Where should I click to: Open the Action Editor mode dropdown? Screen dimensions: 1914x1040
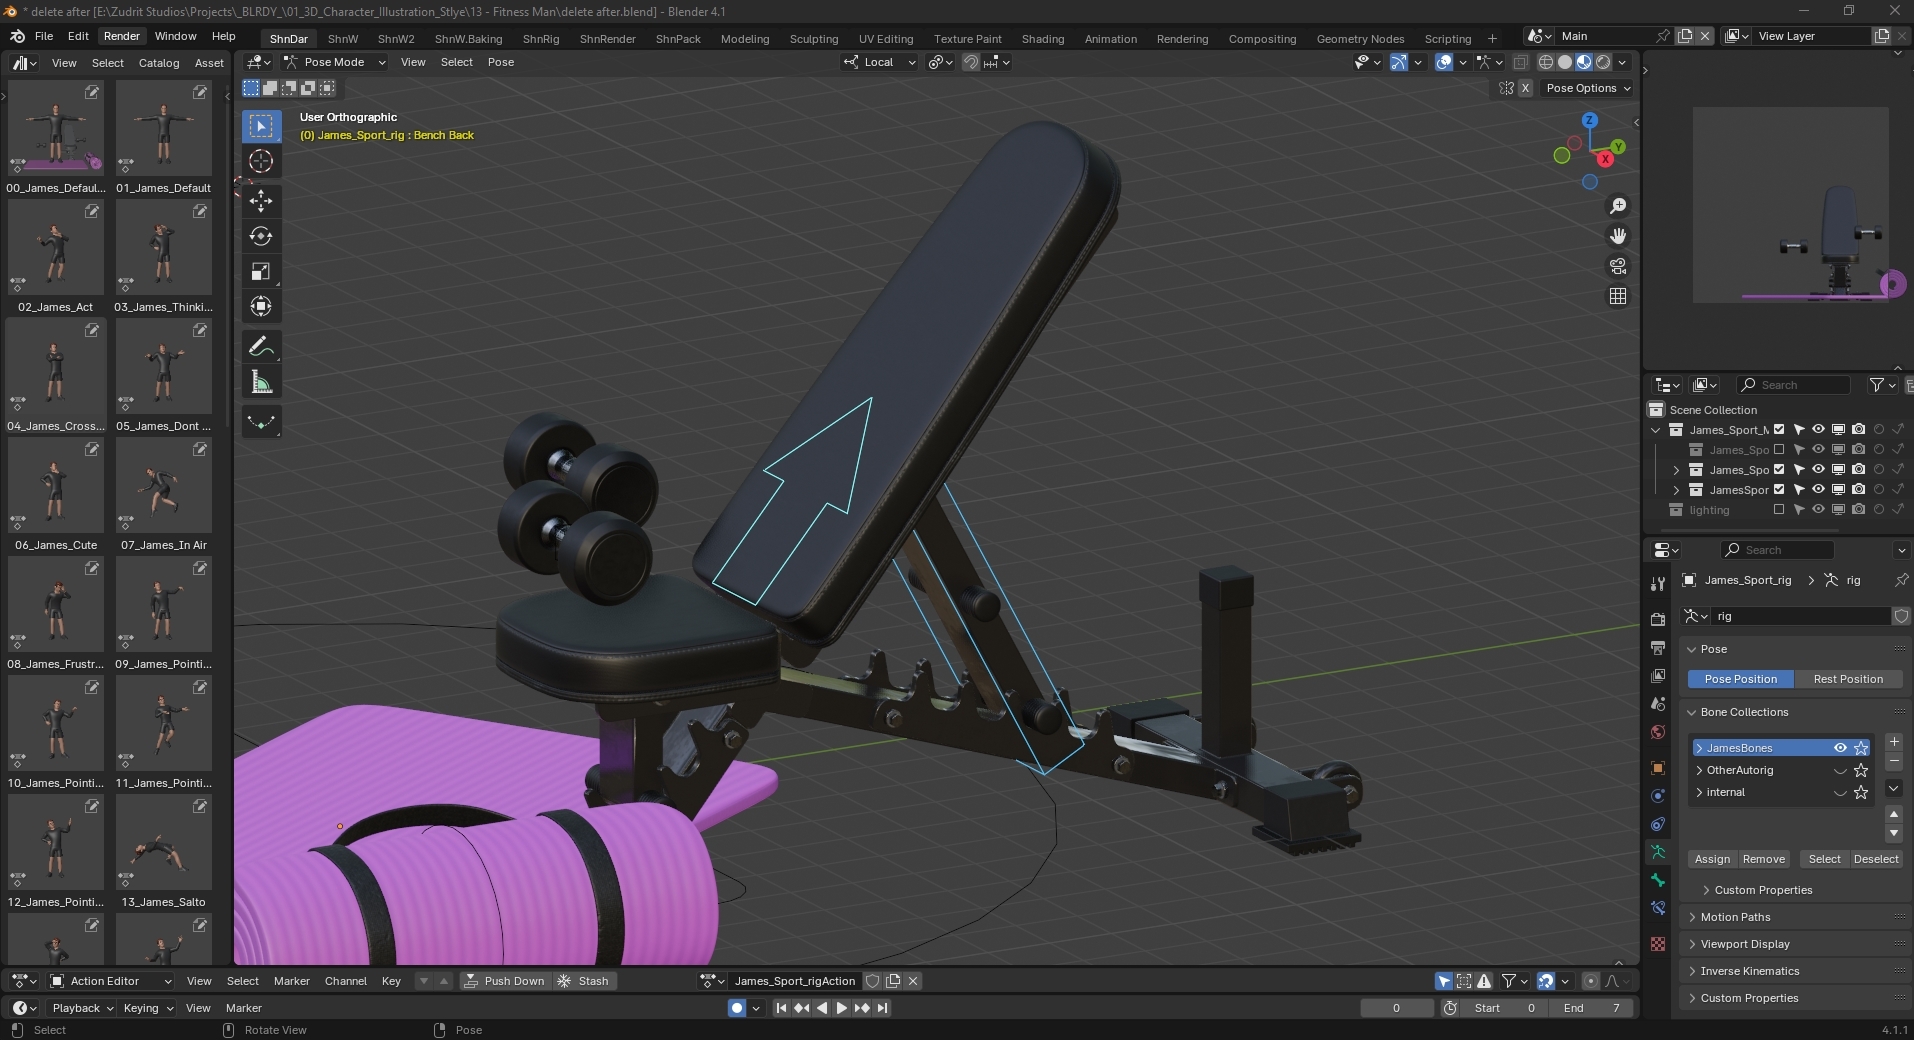tap(112, 981)
